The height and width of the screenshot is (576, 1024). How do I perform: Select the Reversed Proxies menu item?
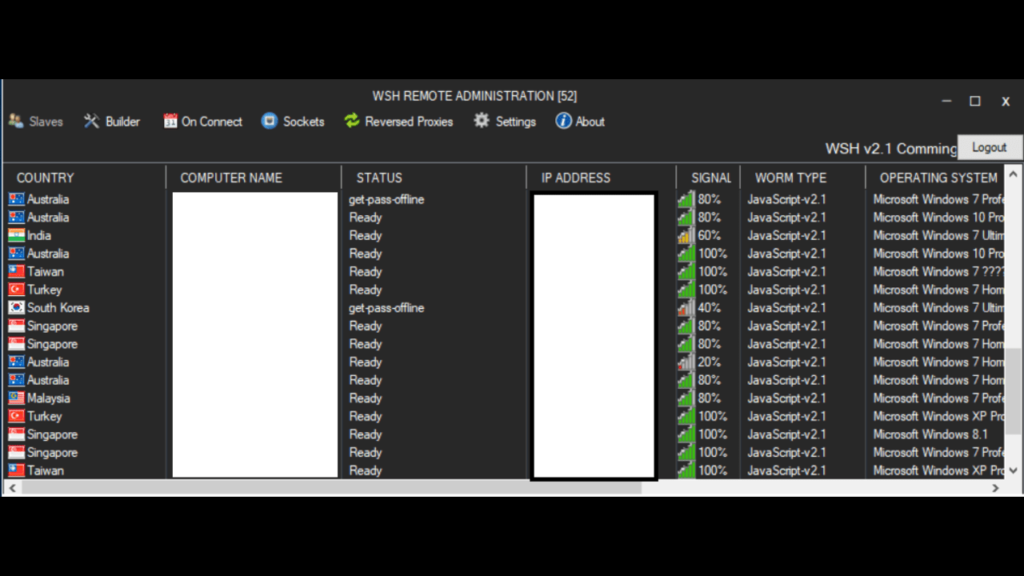point(398,121)
